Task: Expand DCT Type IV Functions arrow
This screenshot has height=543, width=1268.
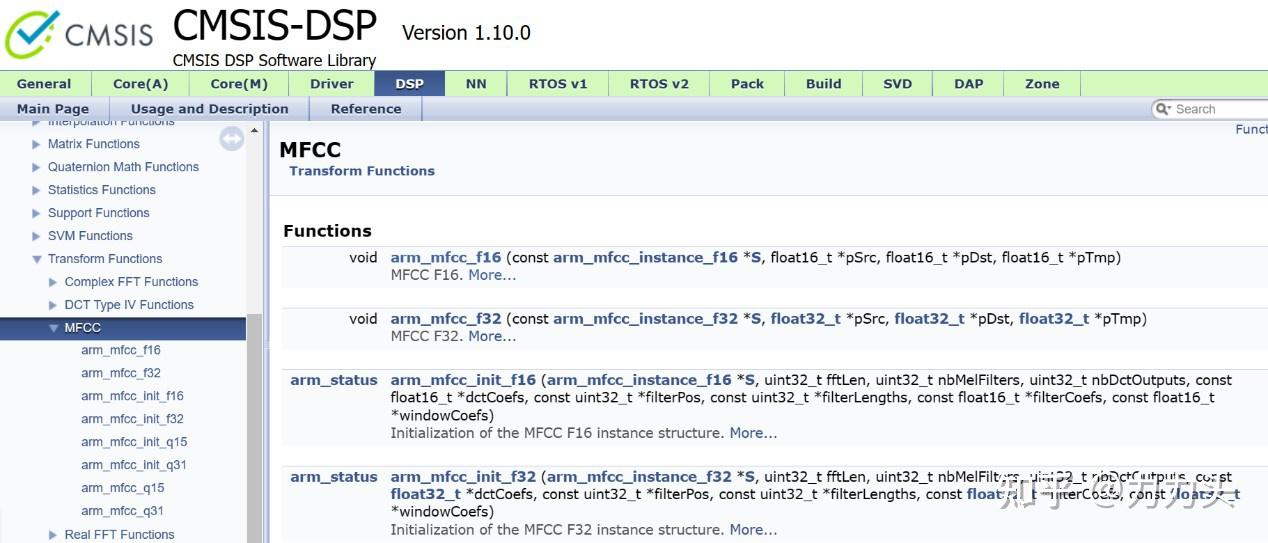Action: point(54,305)
